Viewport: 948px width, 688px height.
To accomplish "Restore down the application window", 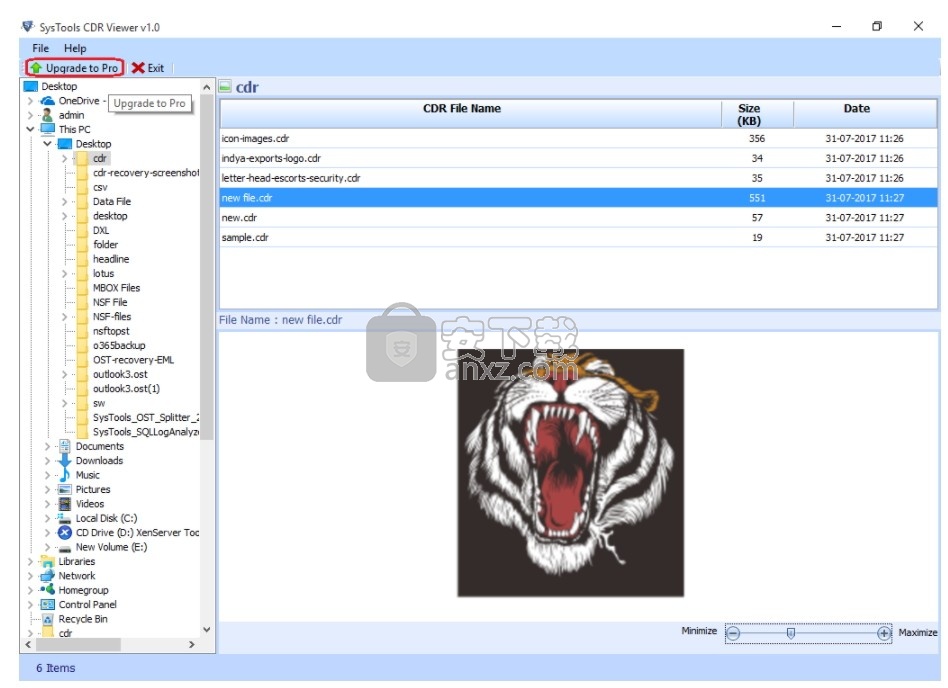I will 877,26.
